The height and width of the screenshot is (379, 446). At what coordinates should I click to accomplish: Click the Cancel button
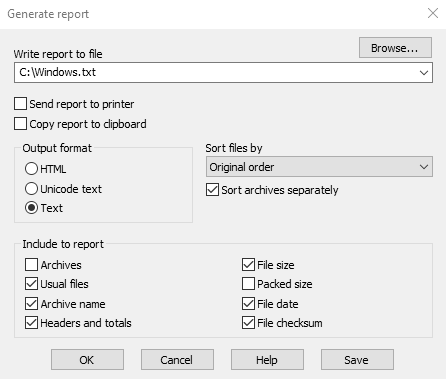click(x=177, y=360)
